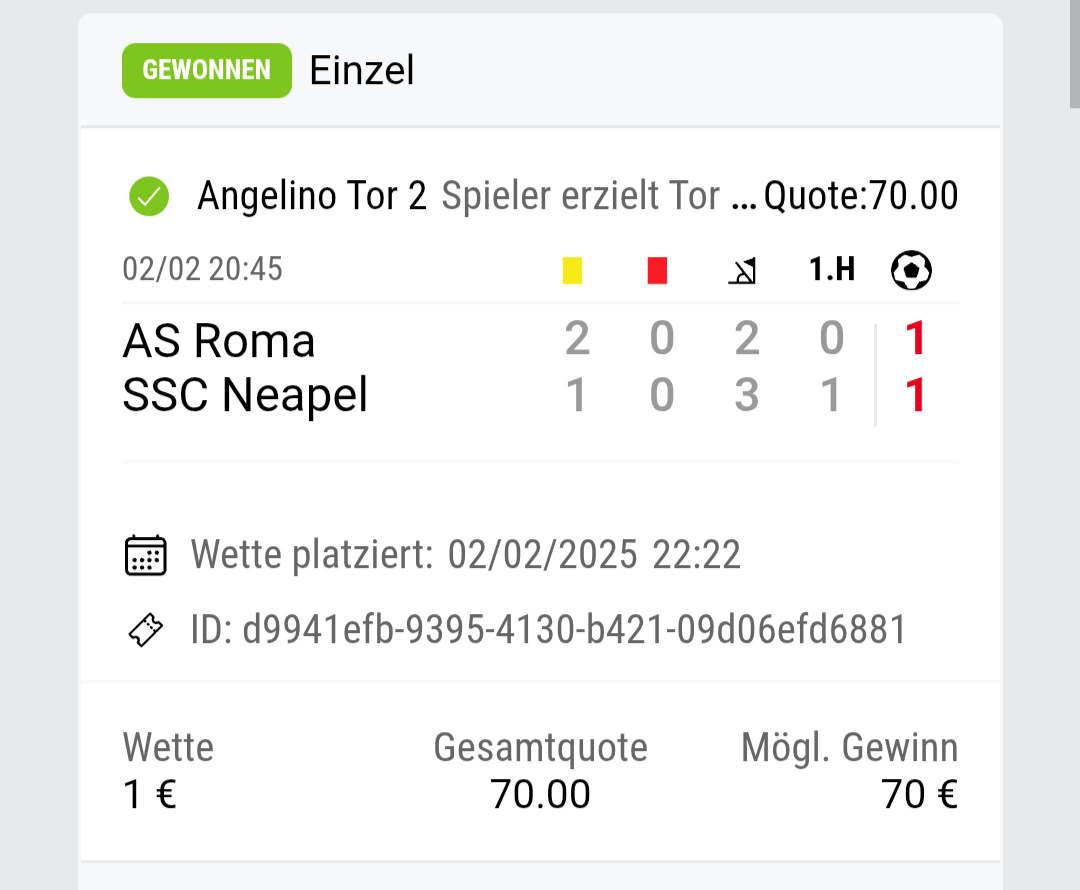The image size is (1080, 890).
Task: Click the 1.H first half column header
Action: point(831,270)
